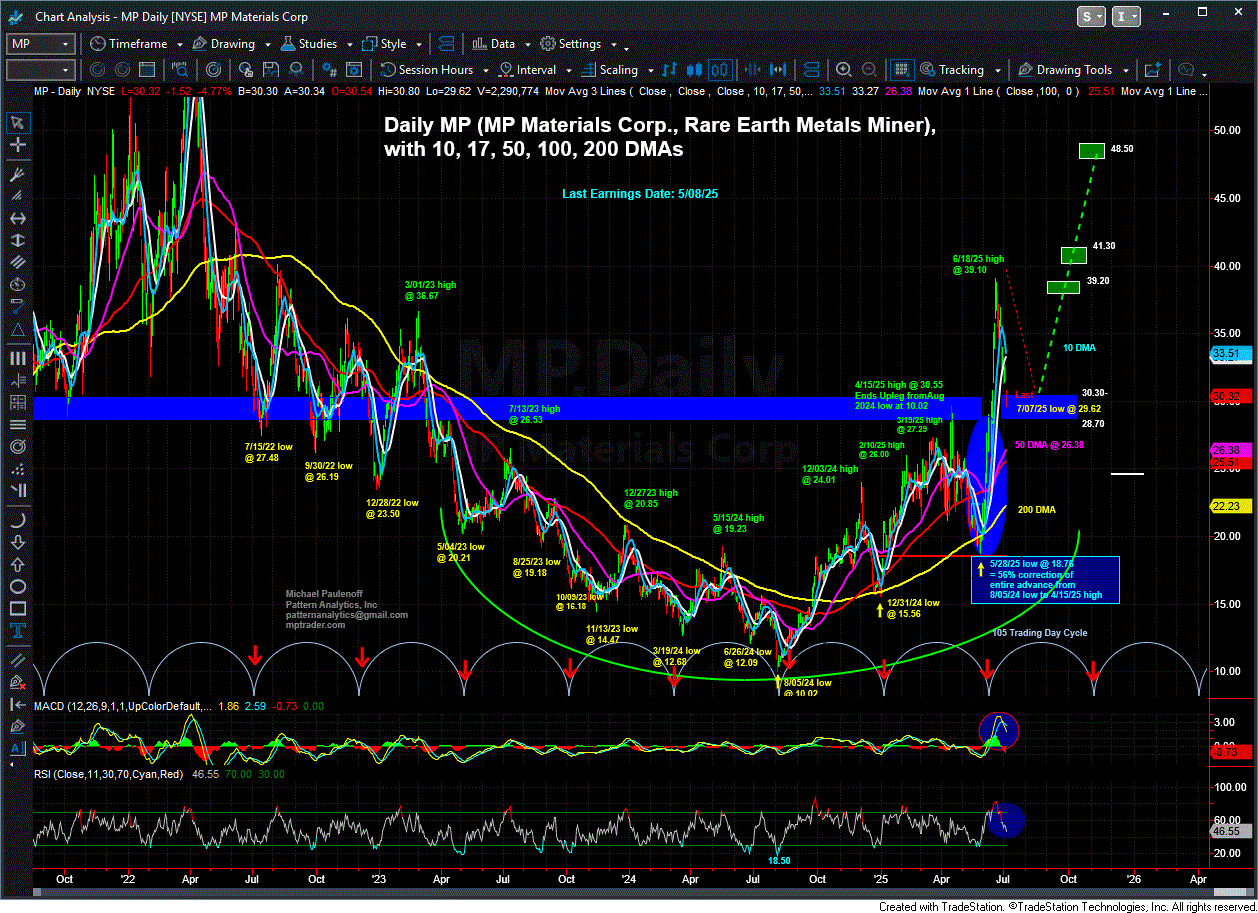Viewport: 1258px width, 913px height.
Task: Expand the Session Hours dropdown arrow
Action: point(484,72)
